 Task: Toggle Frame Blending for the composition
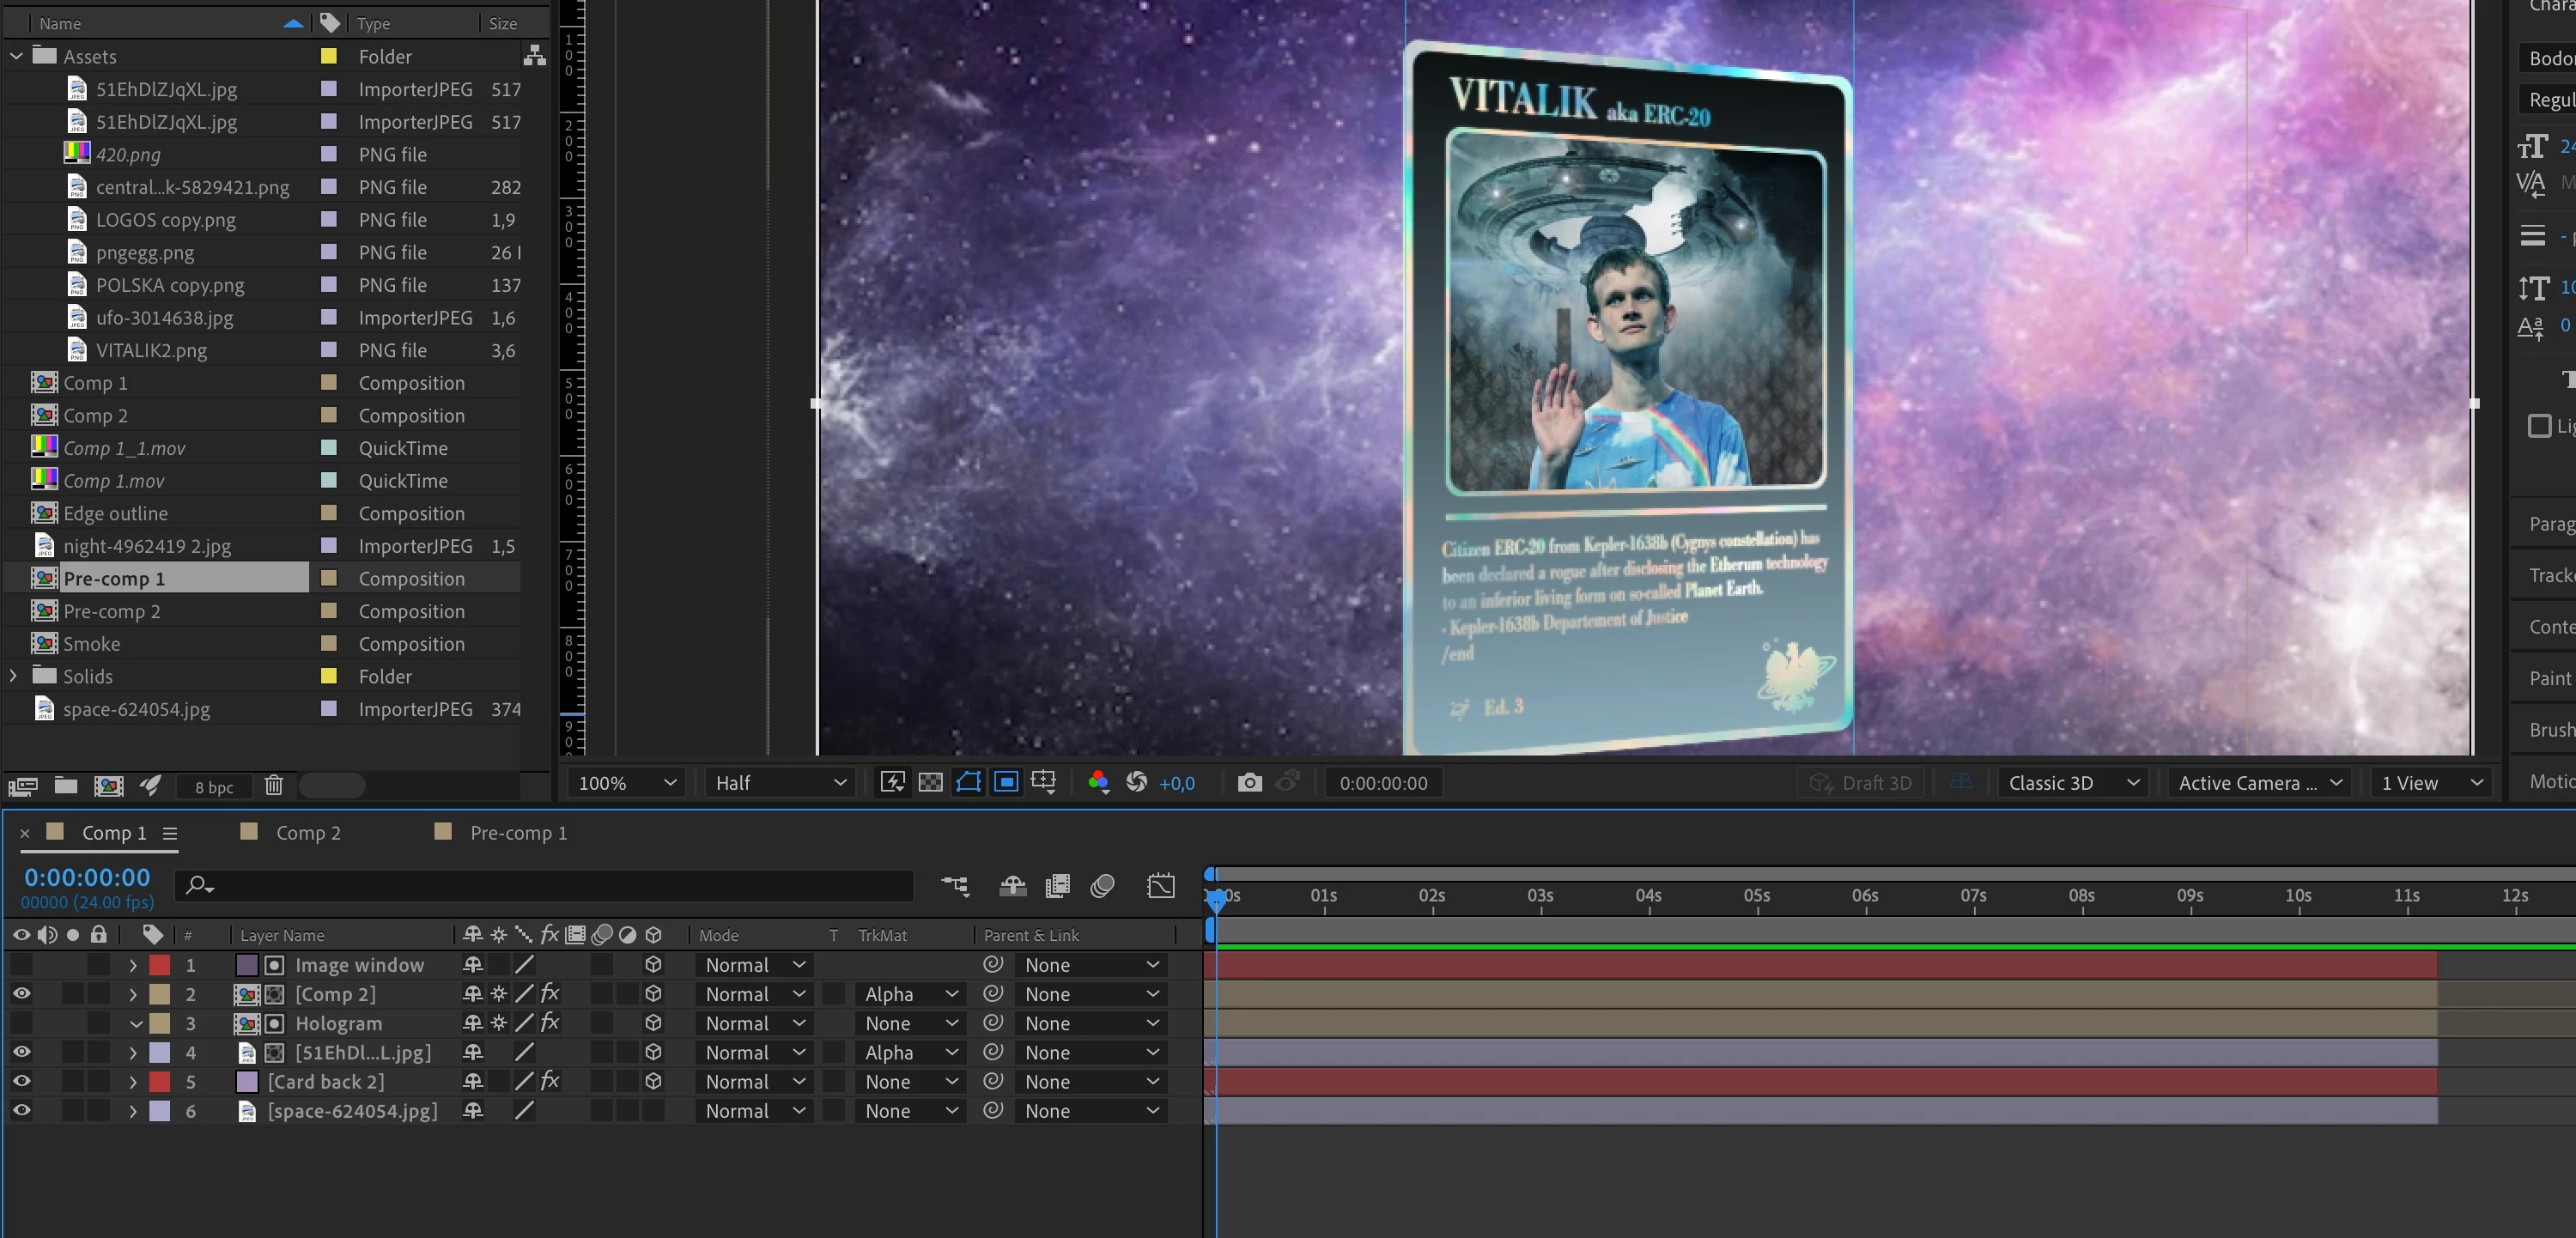point(1057,886)
